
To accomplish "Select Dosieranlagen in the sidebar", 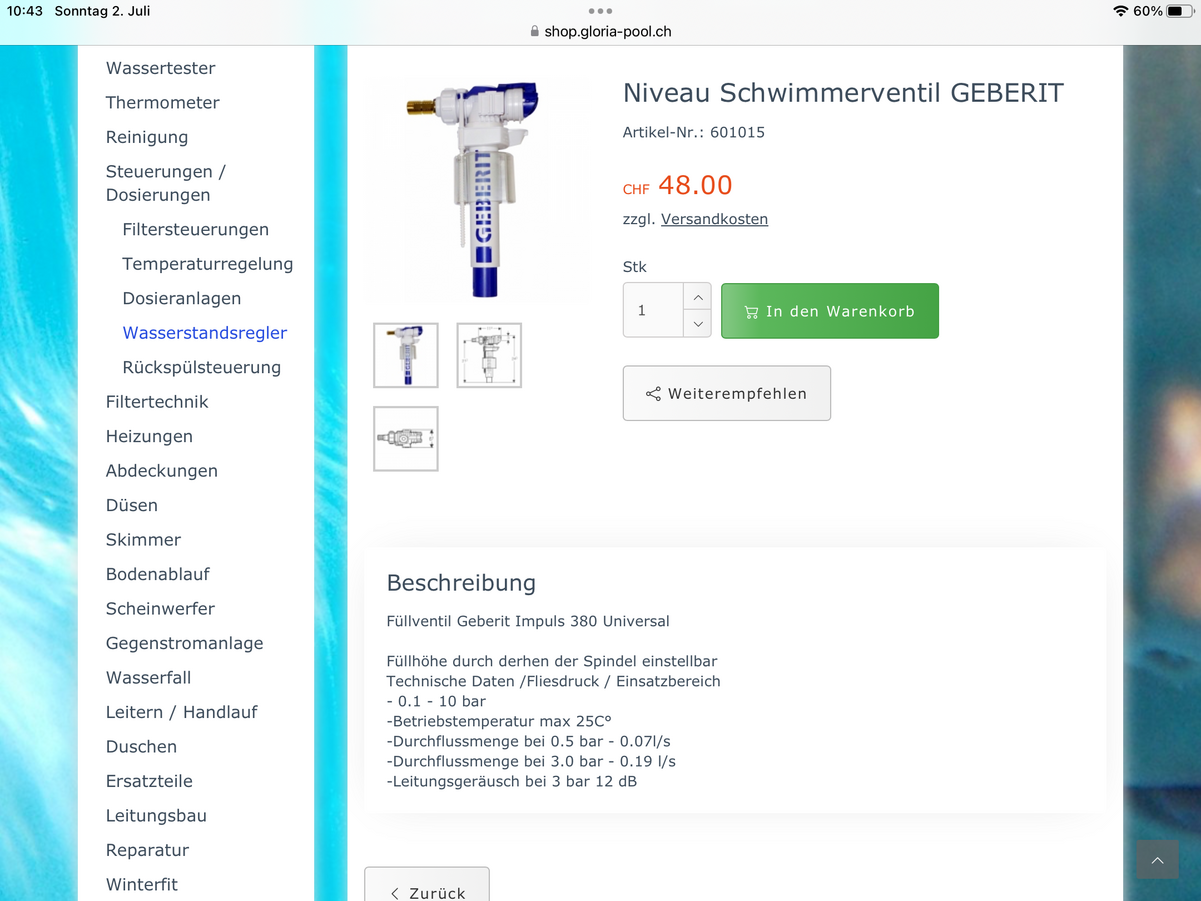I will click(182, 298).
